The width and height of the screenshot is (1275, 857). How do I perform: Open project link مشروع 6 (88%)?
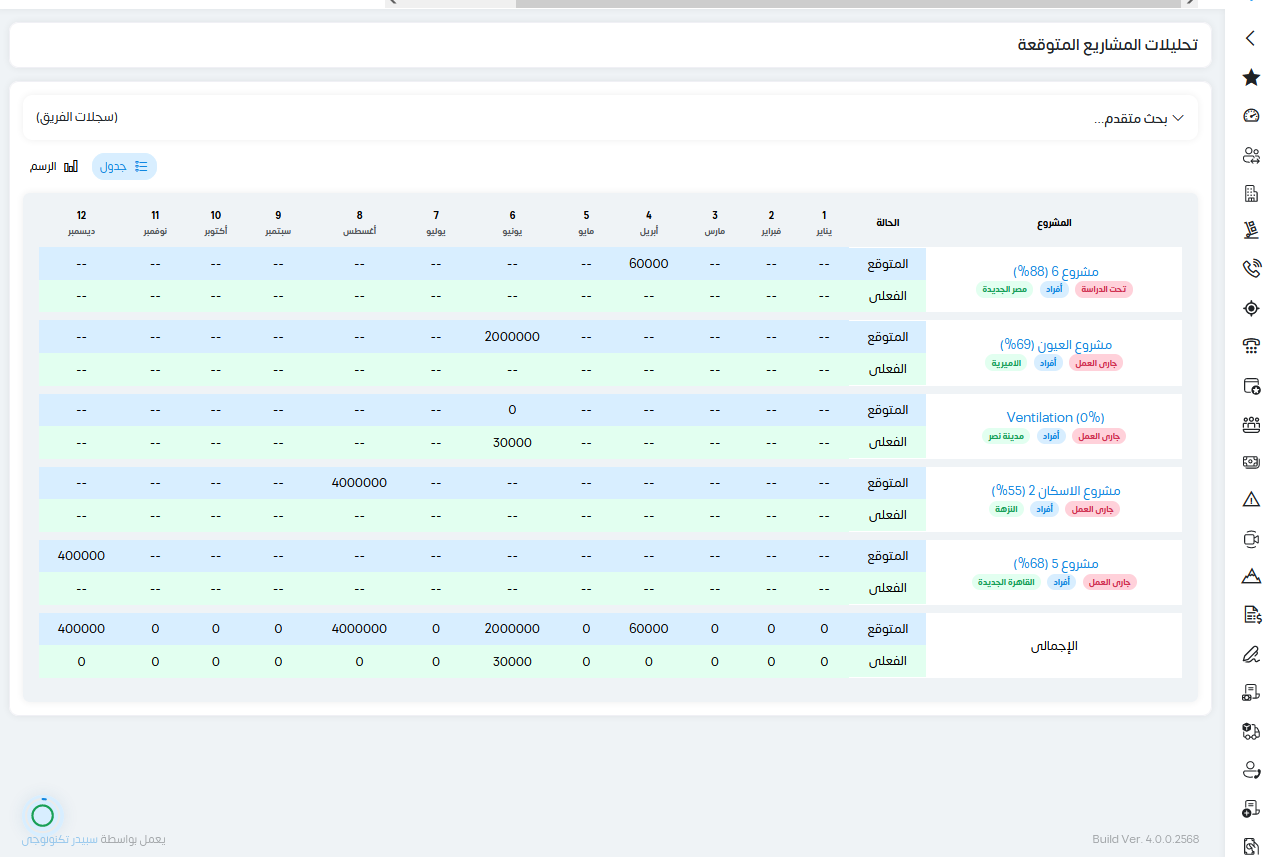[x=1055, y=271]
